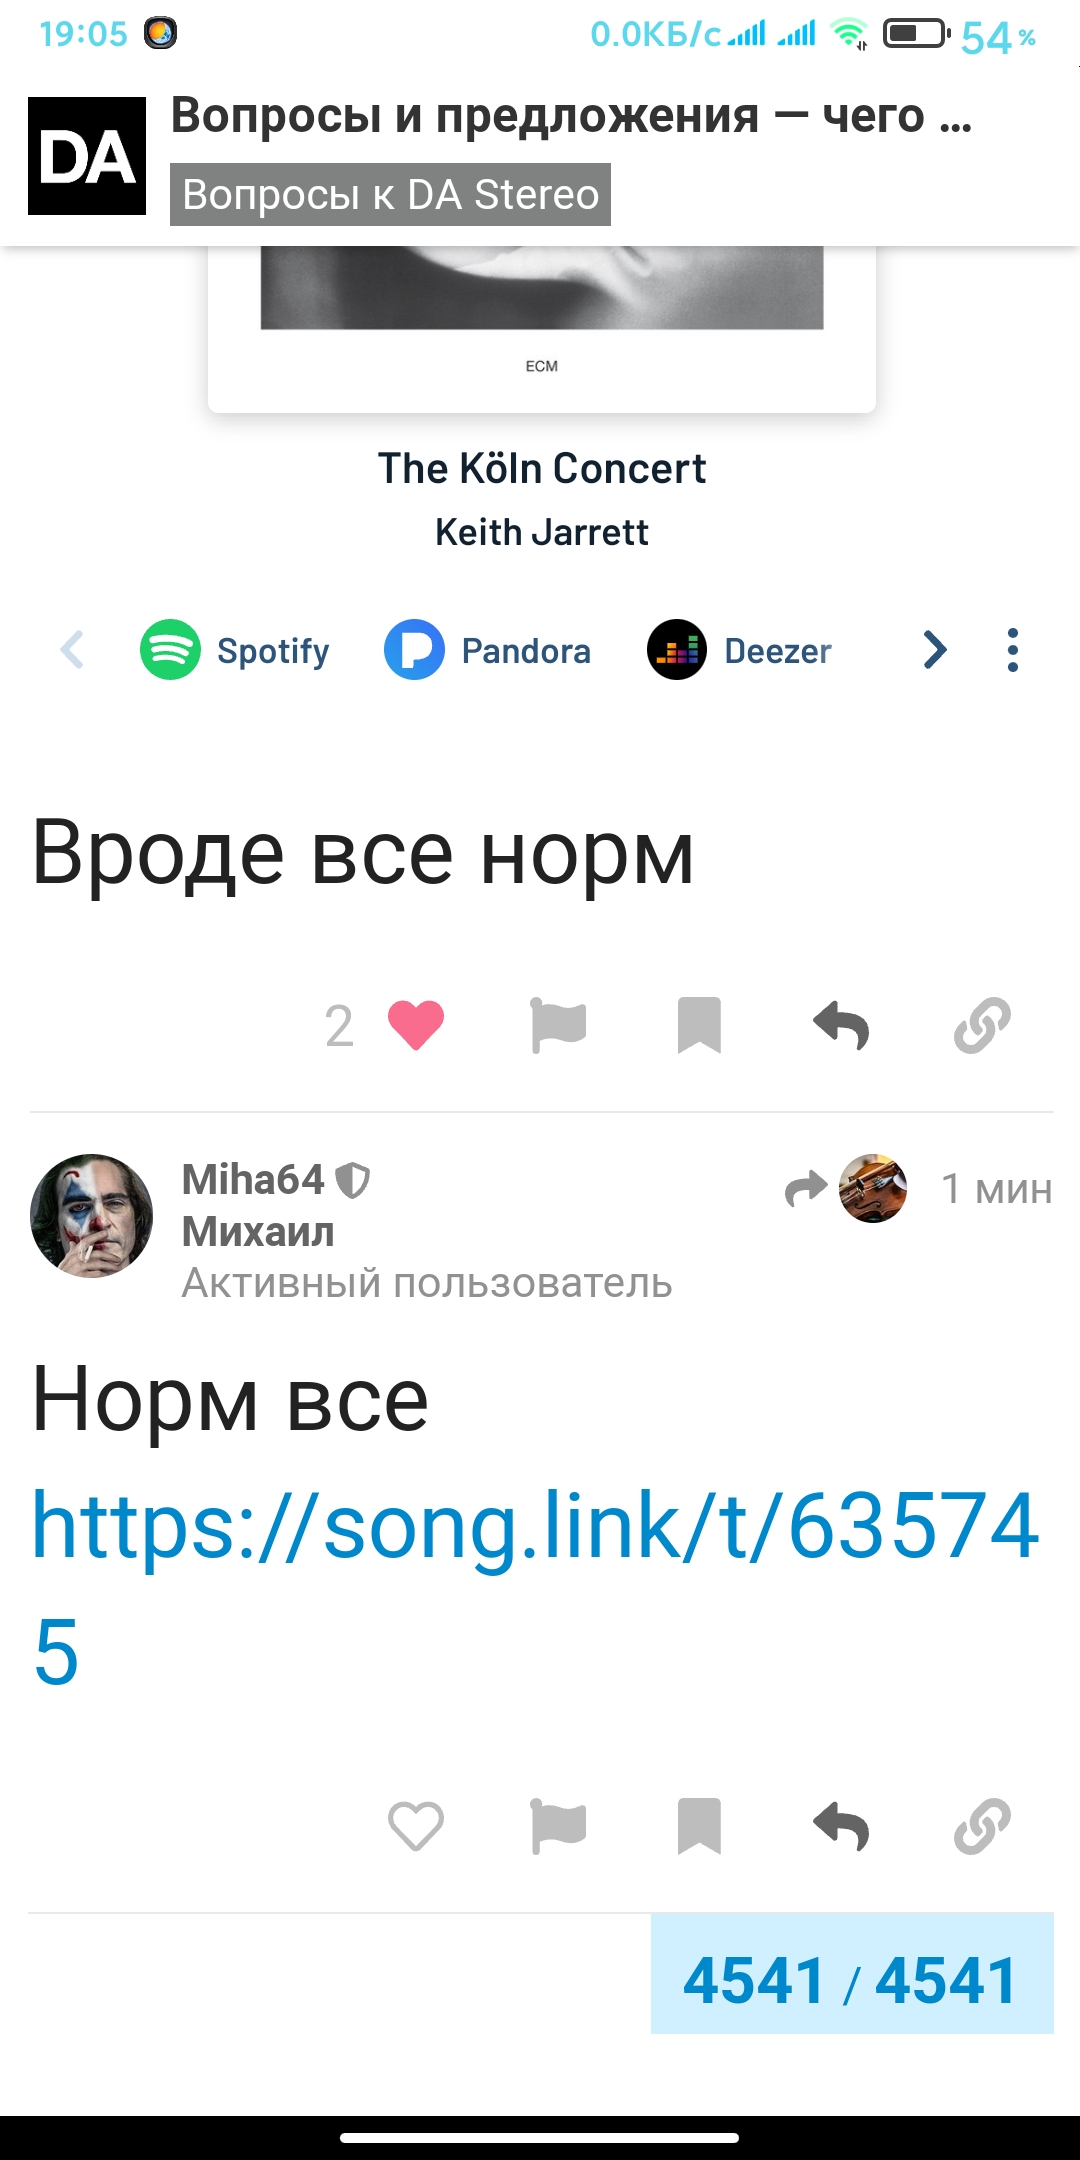Copy share link of Miha64's post
This screenshot has width=1080, height=2160.
coord(982,1826)
